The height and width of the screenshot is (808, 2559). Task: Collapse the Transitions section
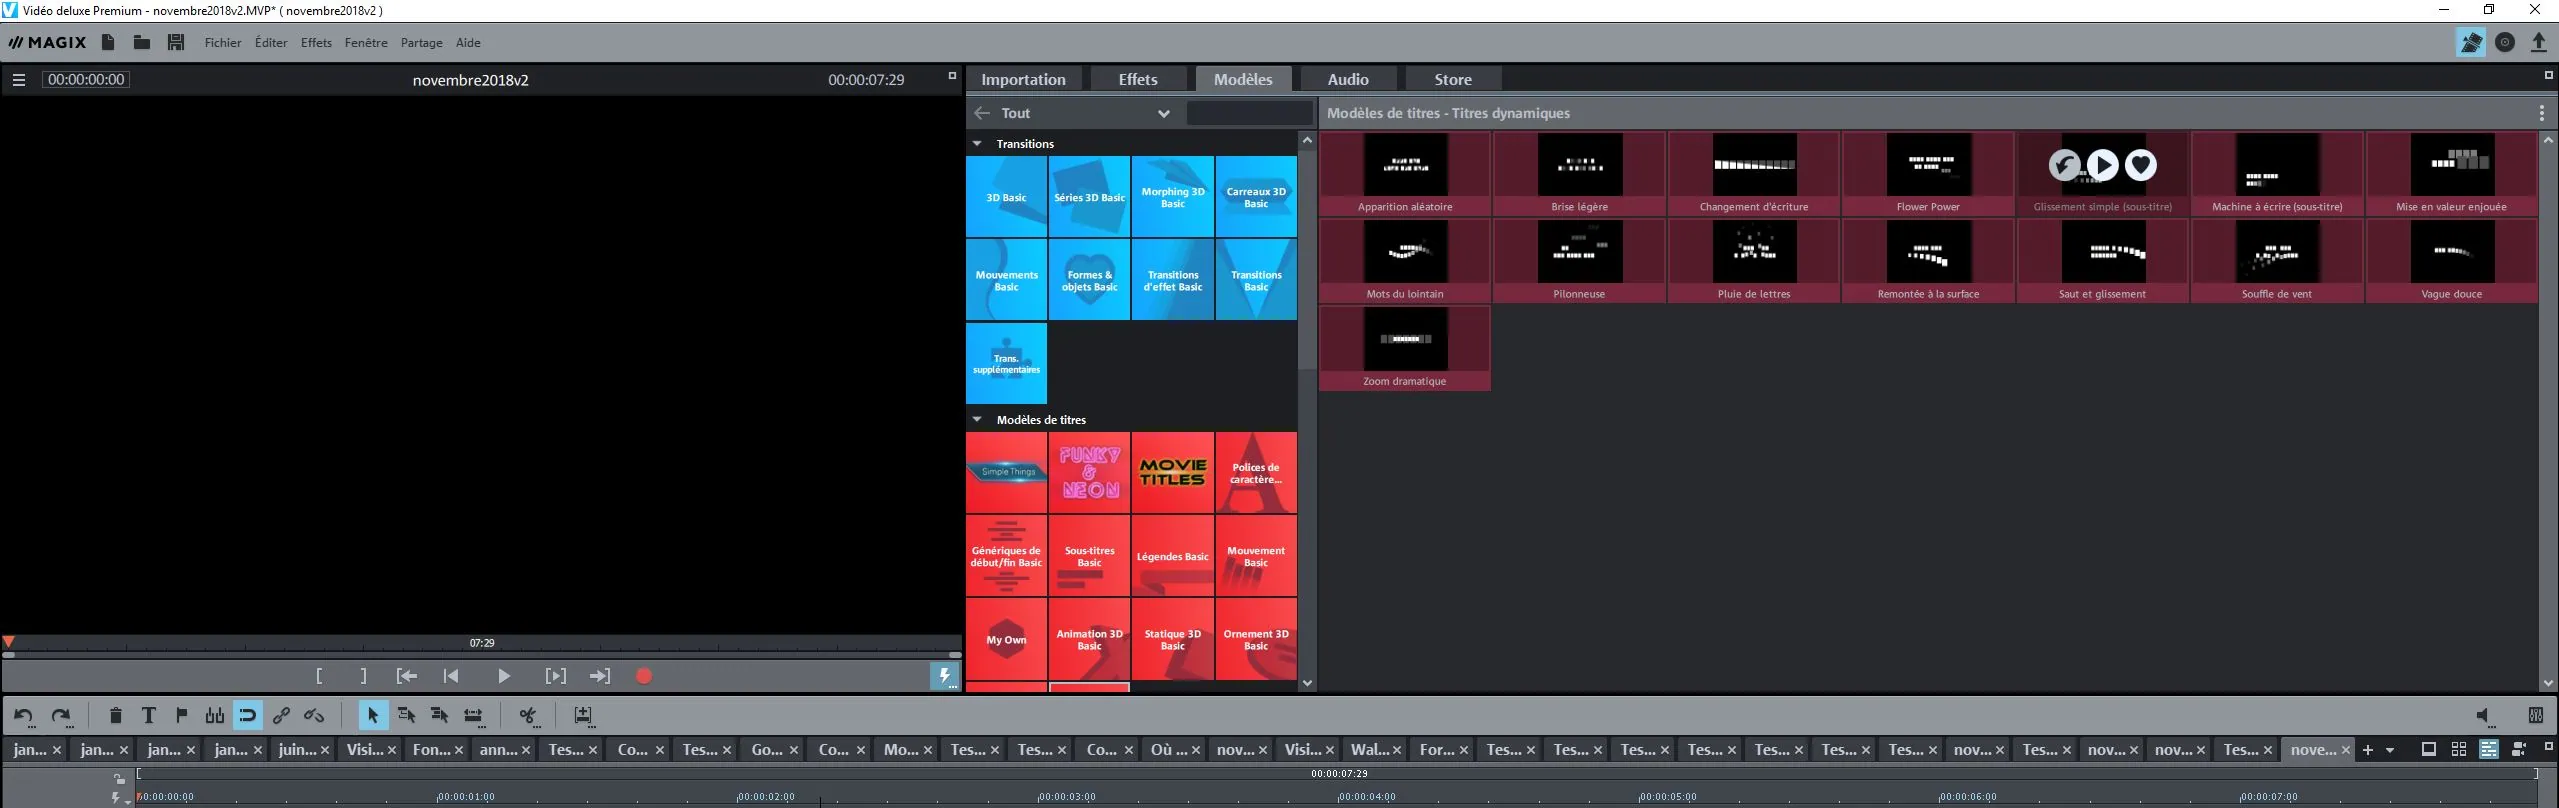pyautogui.click(x=977, y=144)
